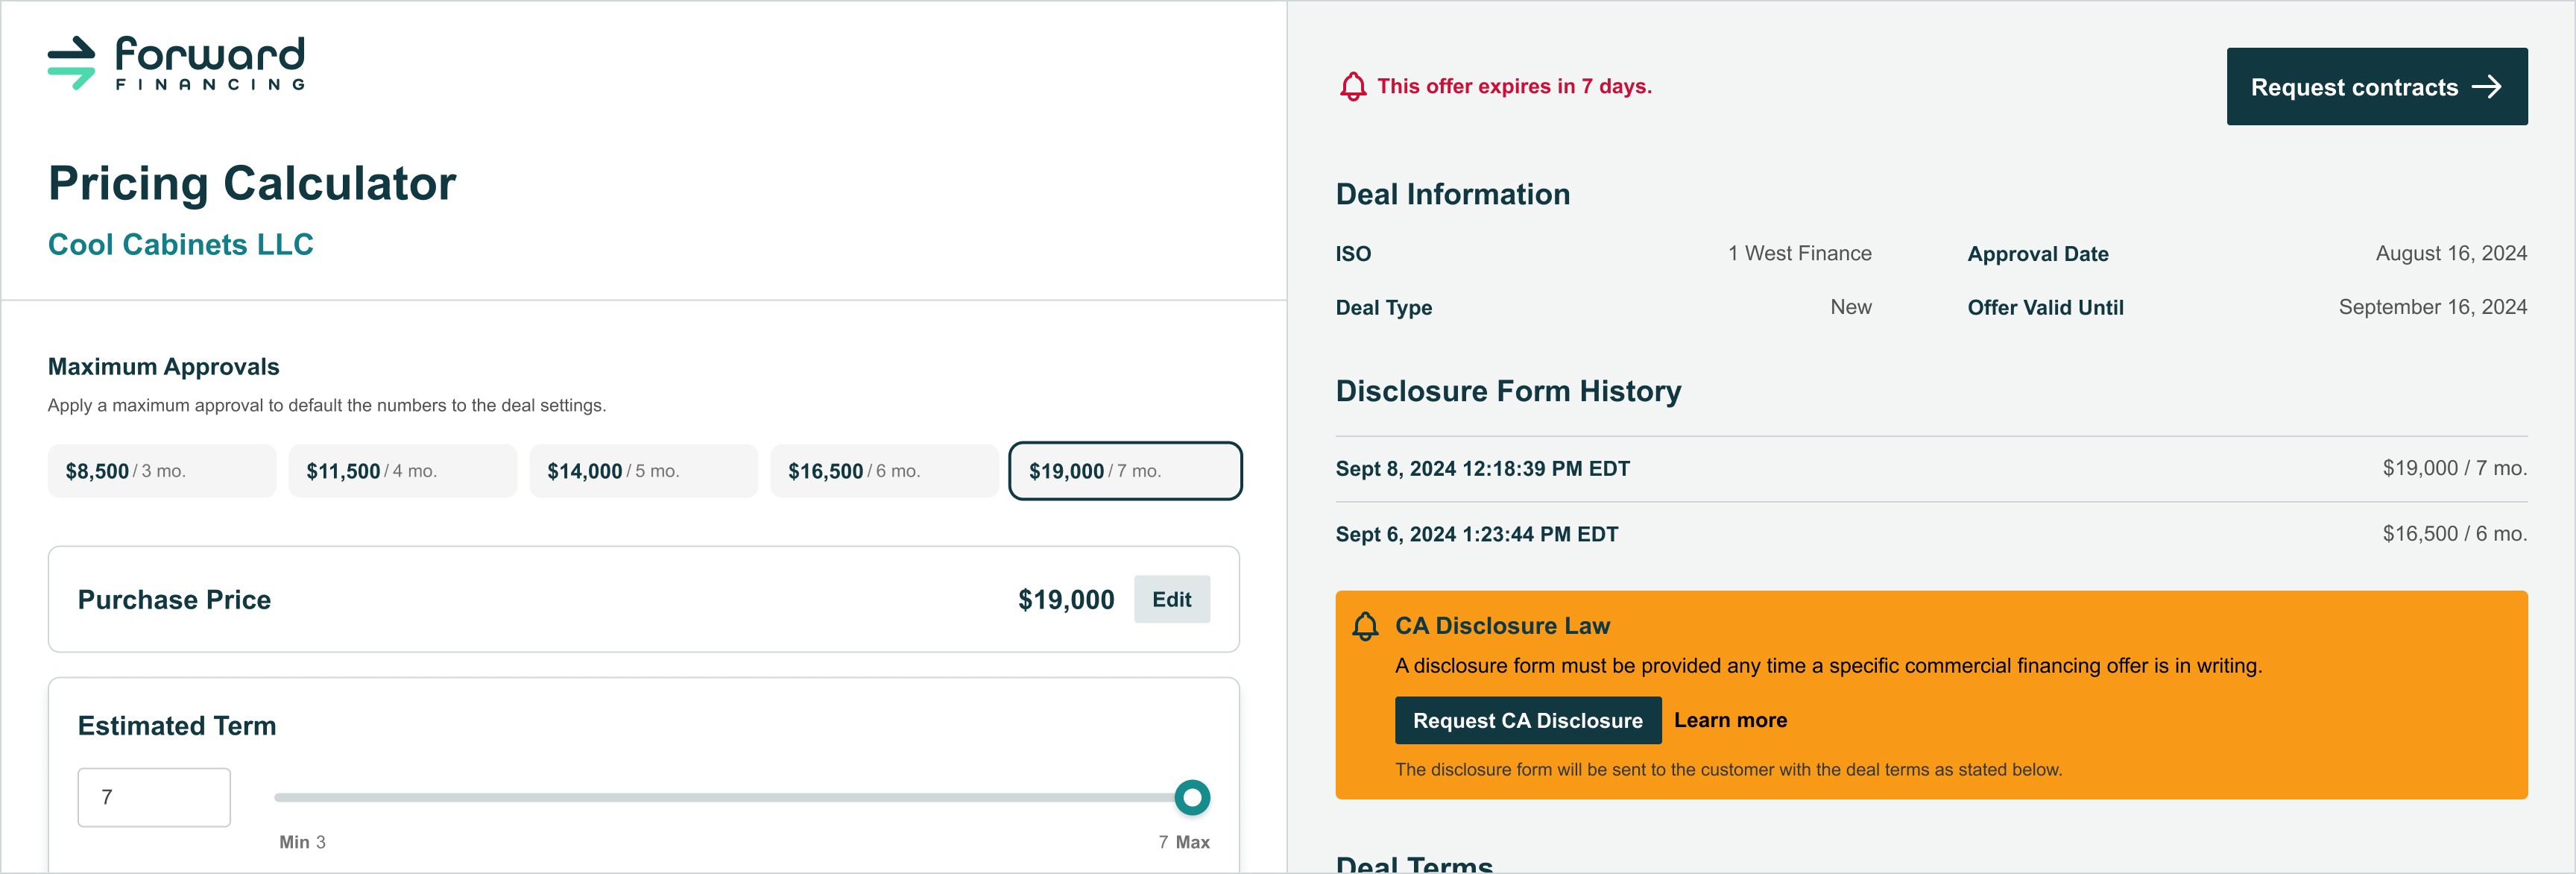Click Request CA Disclosure button
Screen dimensions: 2576x874
pos(1527,720)
